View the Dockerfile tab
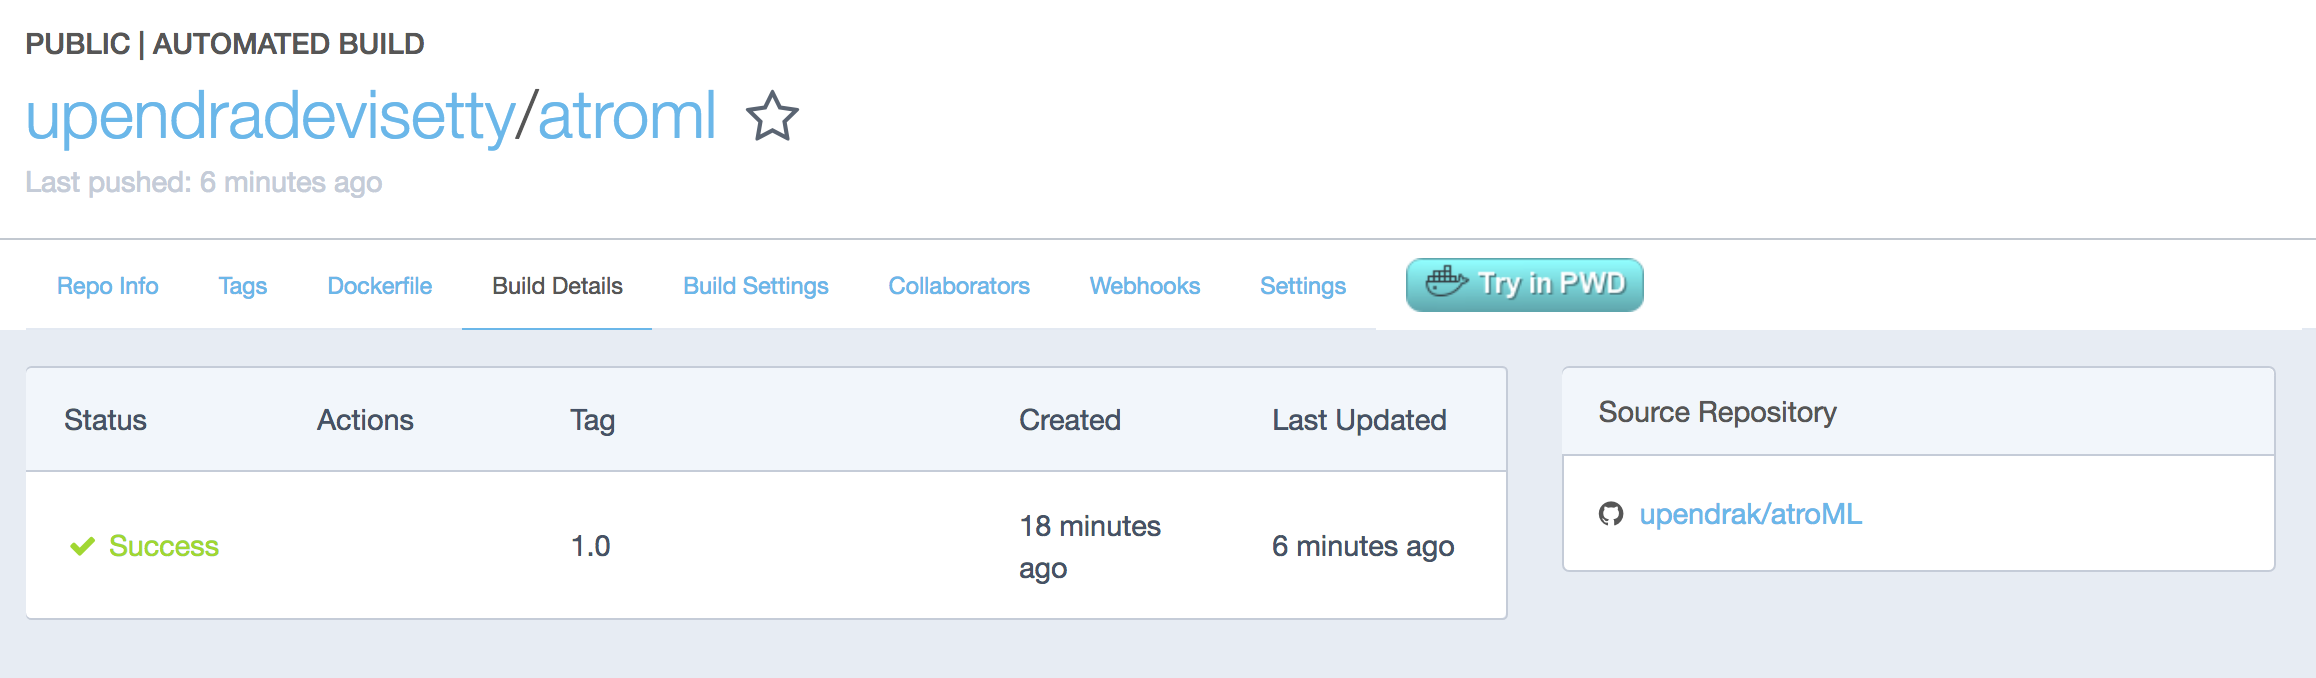The height and width of the screenshot is (678, 2316). [x=380, y=286]
